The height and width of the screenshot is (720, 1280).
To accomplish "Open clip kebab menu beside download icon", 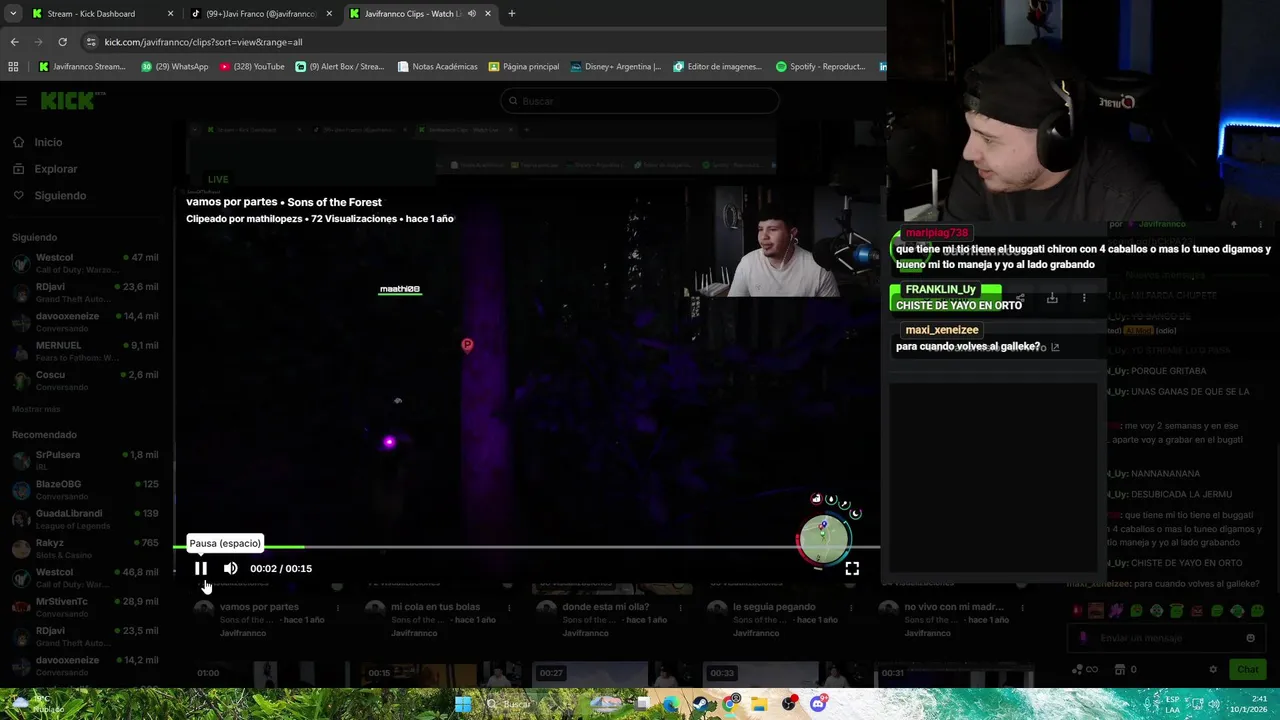I will [x=1084, y=298].
